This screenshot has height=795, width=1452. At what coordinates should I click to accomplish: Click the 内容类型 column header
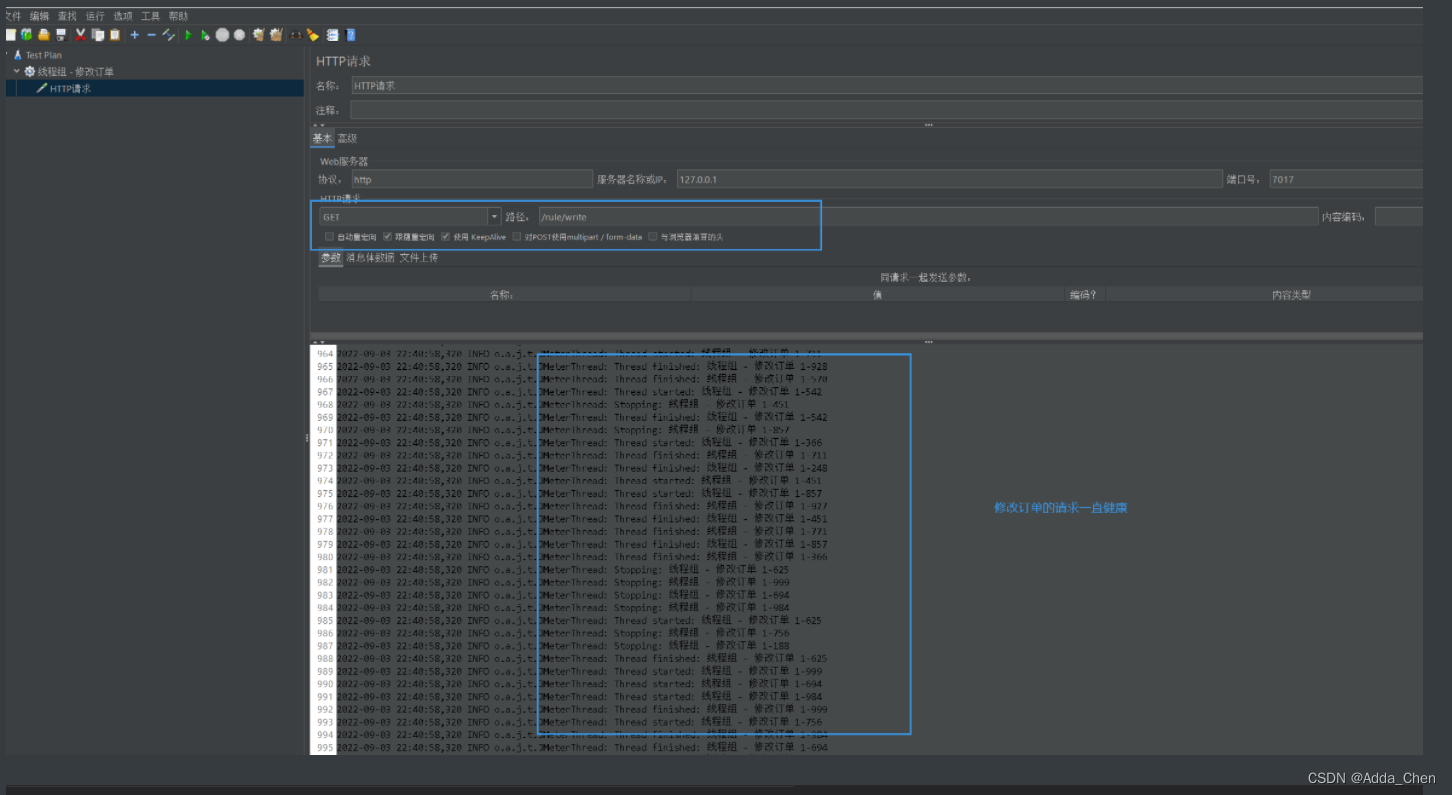tap(1264, 295)
